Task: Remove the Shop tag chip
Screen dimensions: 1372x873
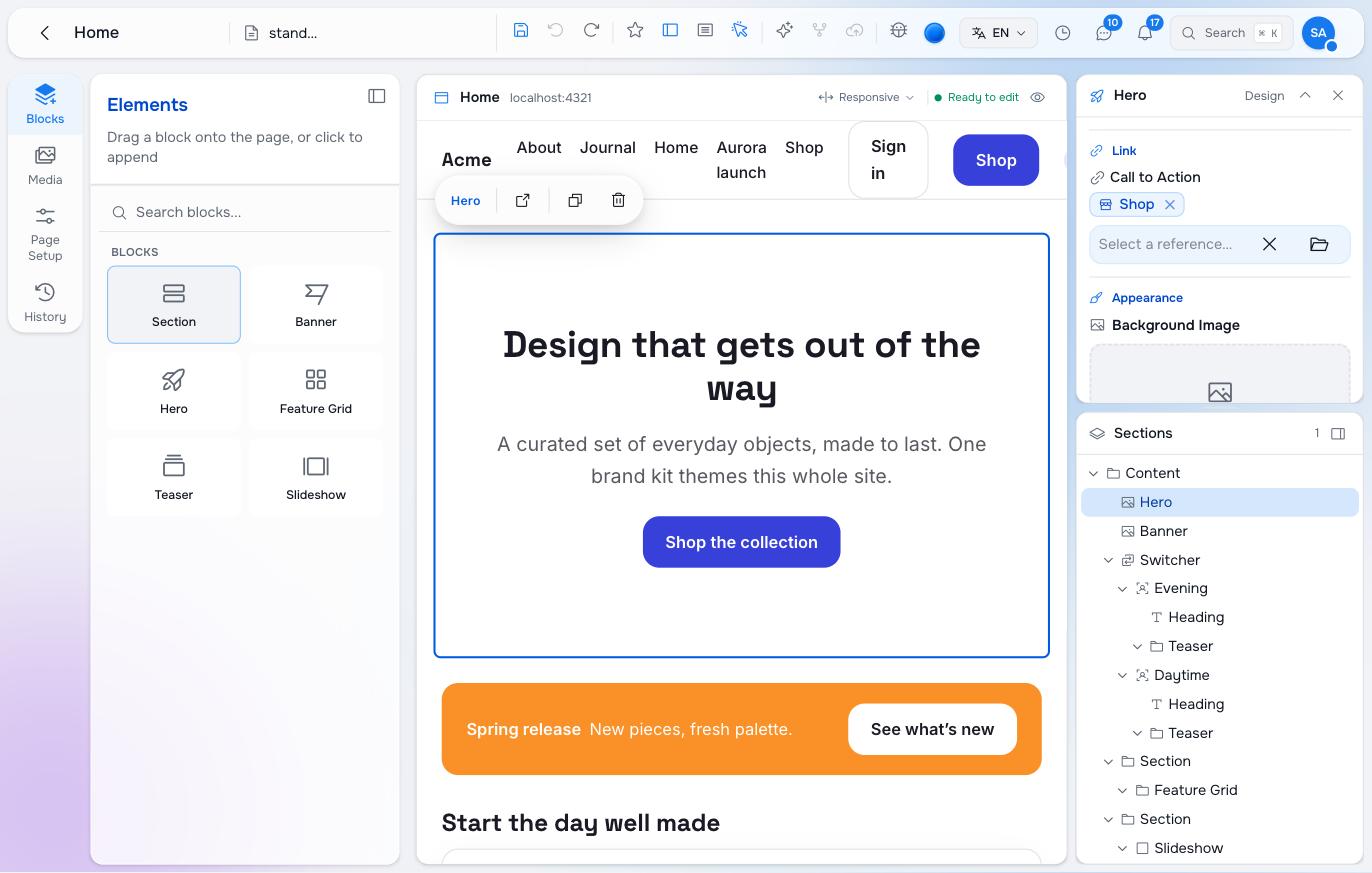Action: (1169, 204)
